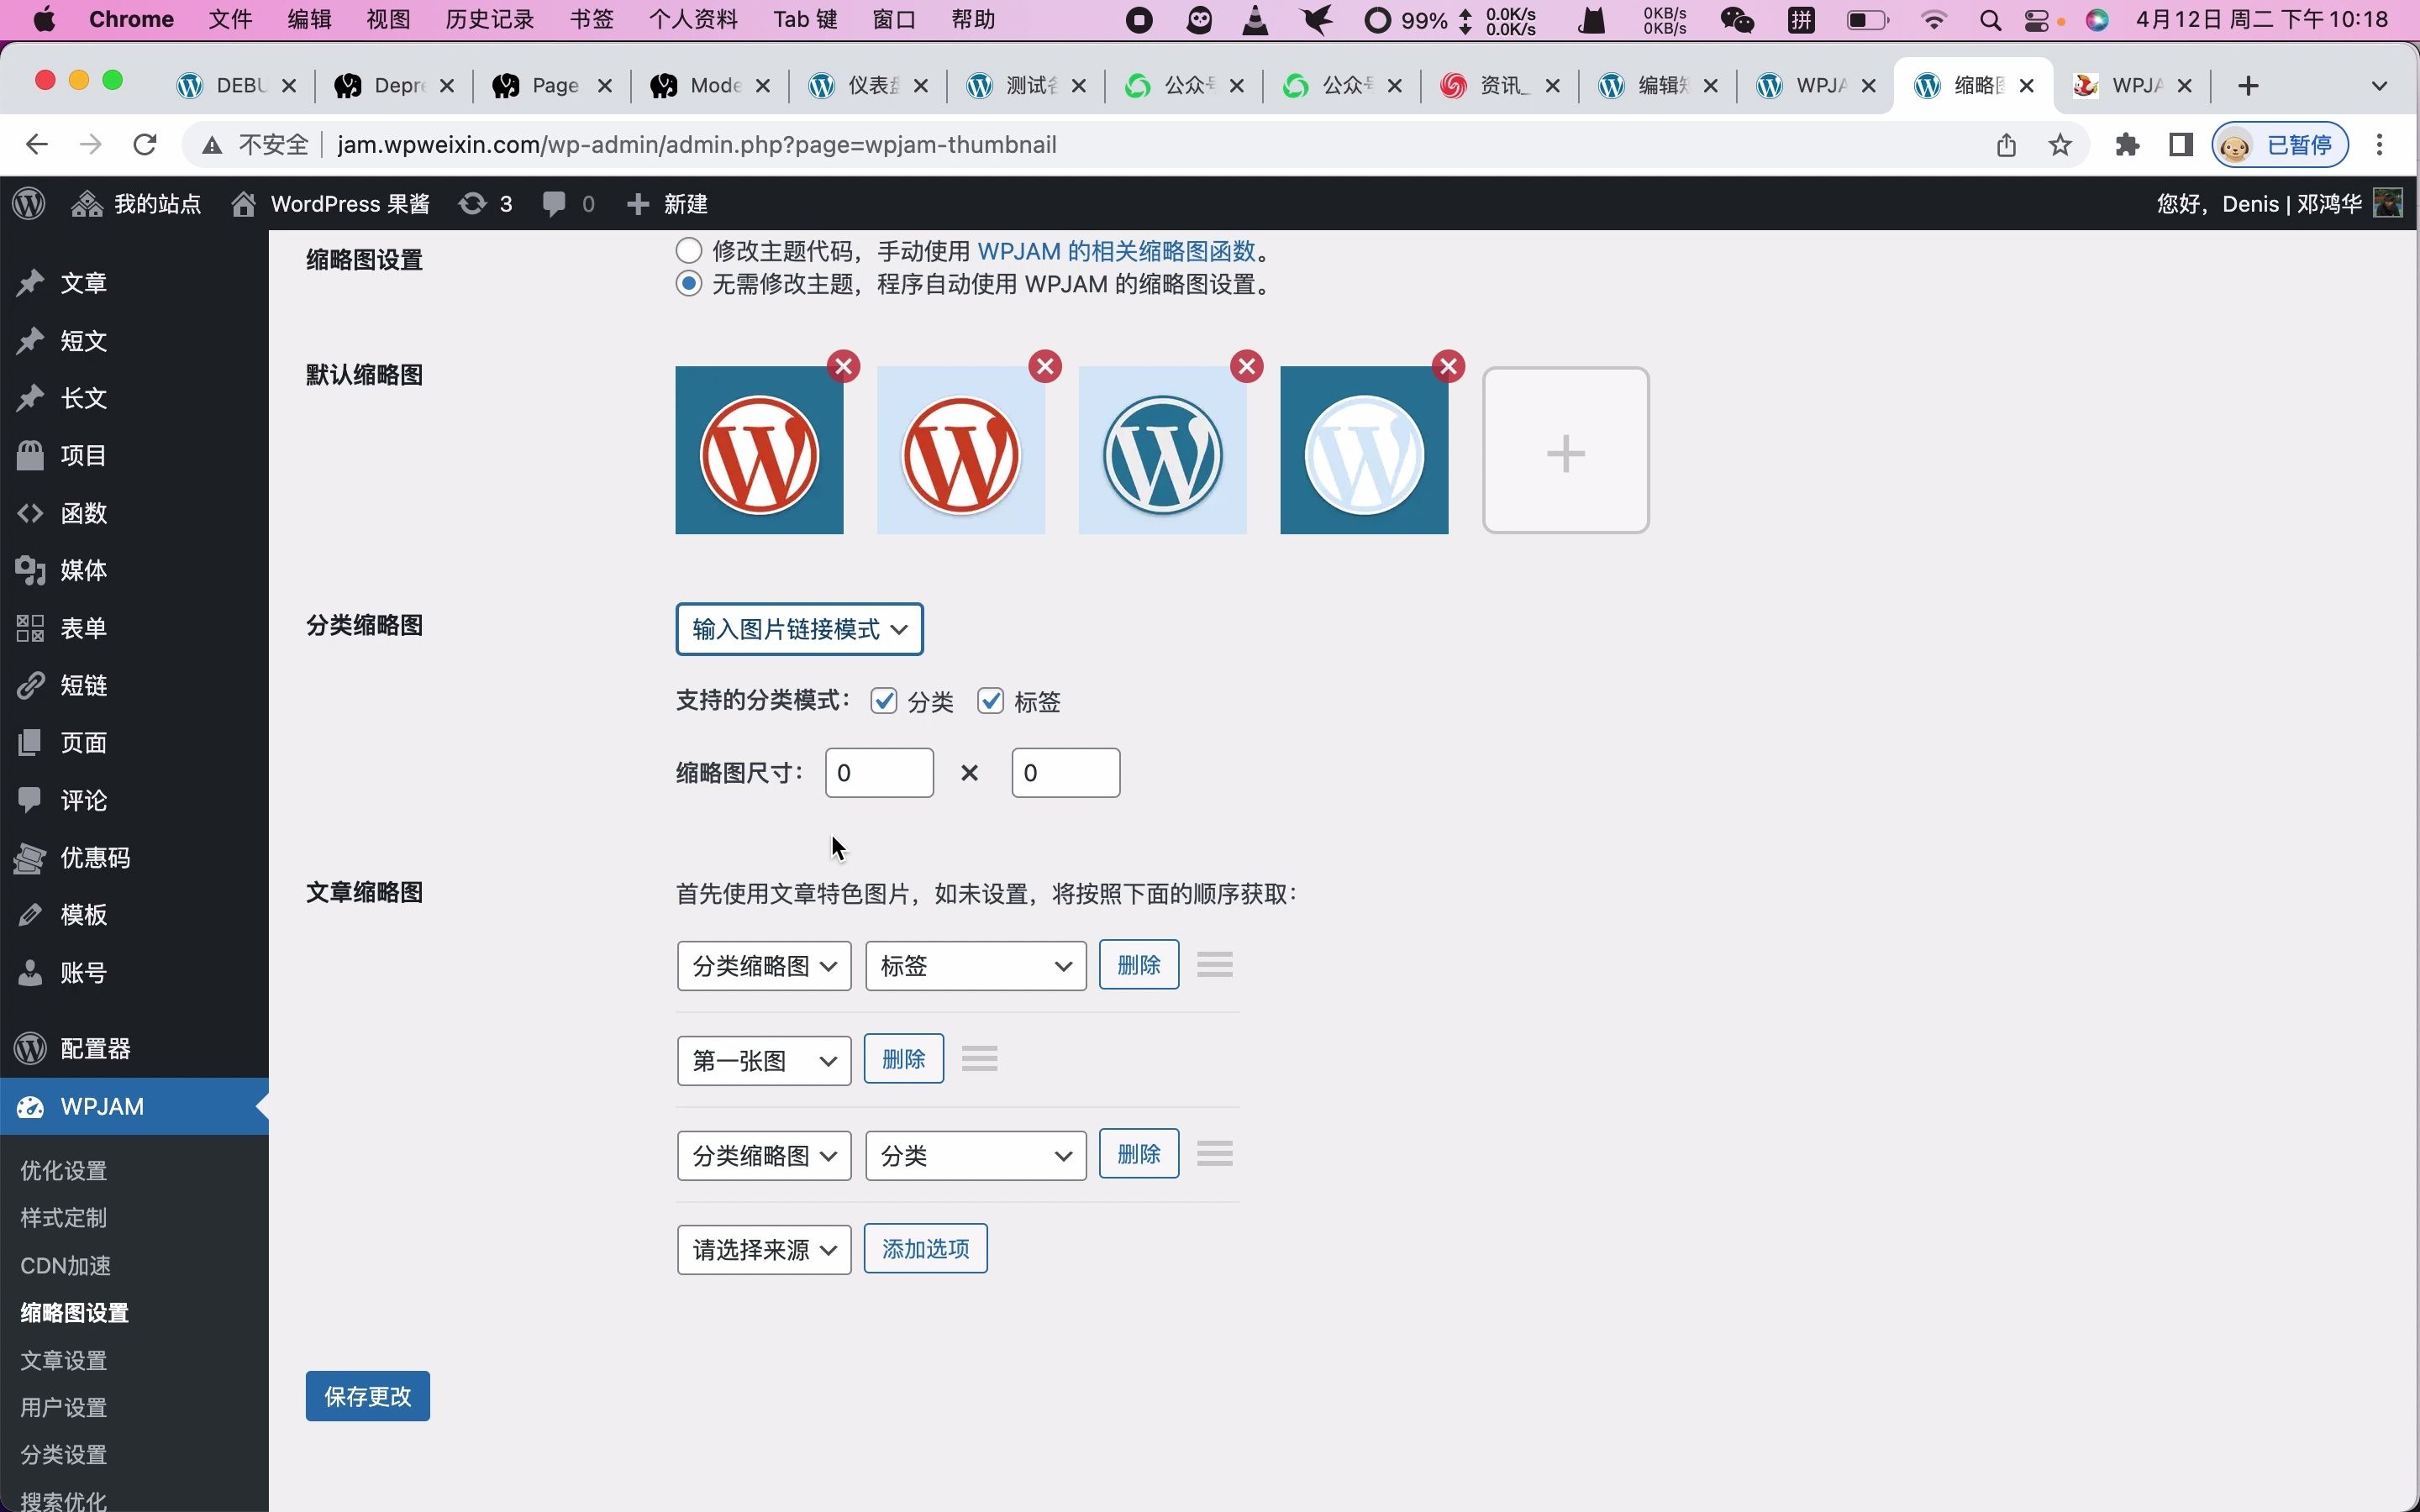Image resolution: width=2420 pixels, height=1512 pixels.
Task: Open the Chrome side panel icon
Action: pos(2181,145)
